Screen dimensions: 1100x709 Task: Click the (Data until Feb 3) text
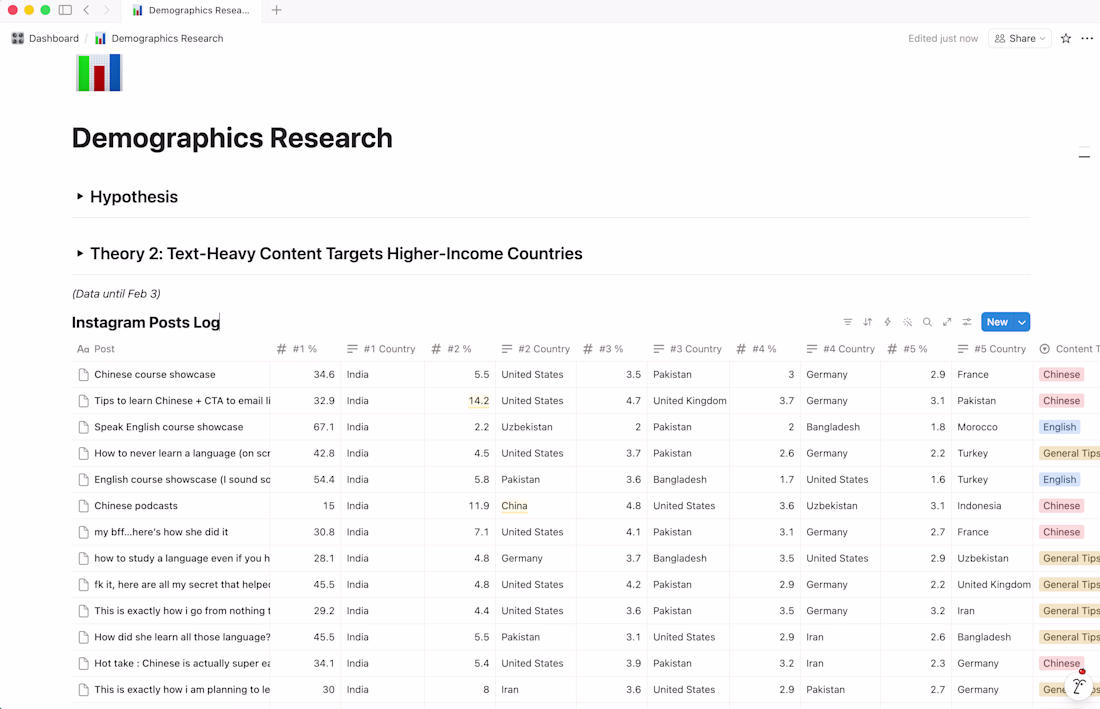[x=116, y=294]
